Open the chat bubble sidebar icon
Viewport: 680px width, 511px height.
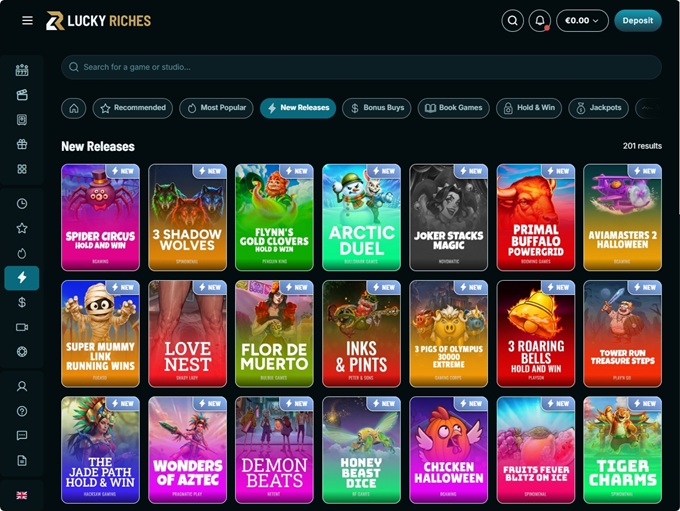[22, 436]
